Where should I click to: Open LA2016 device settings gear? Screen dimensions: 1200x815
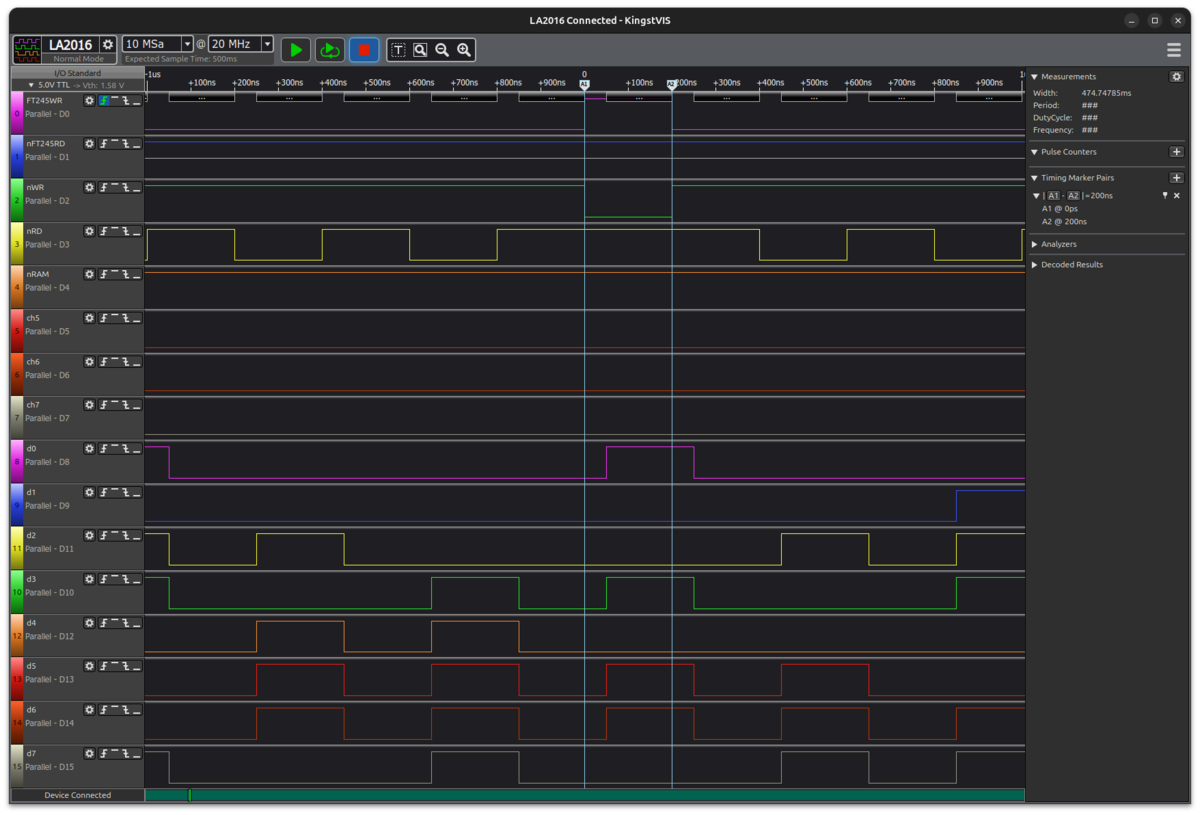(x=108, y=45)
